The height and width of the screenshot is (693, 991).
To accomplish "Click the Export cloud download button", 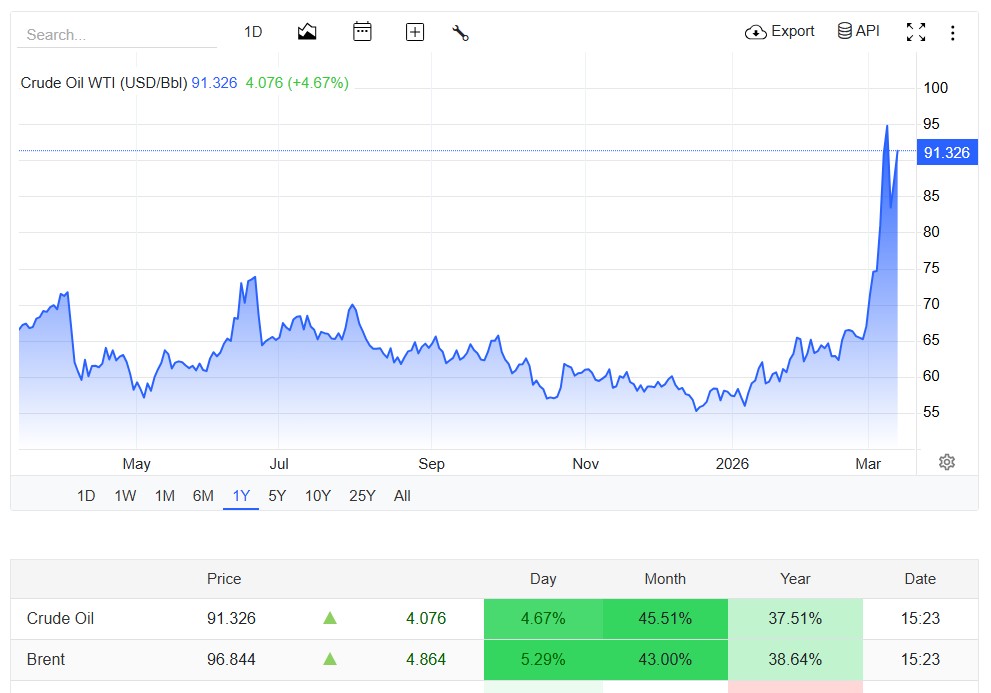I will 780,32.
